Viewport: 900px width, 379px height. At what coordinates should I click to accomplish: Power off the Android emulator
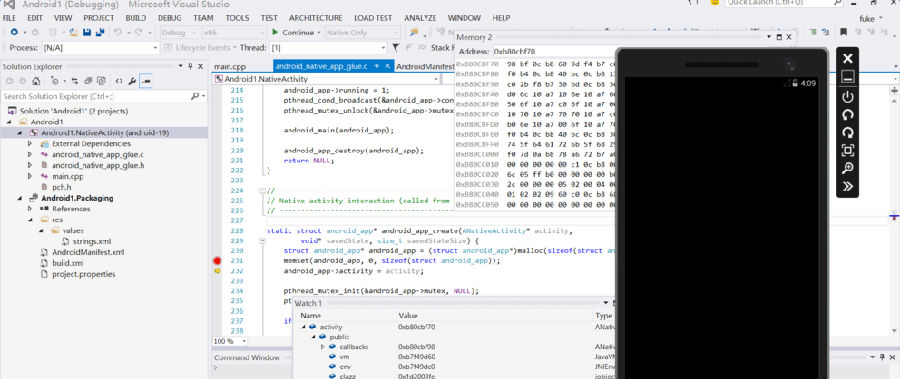click(x=847, y=96)
